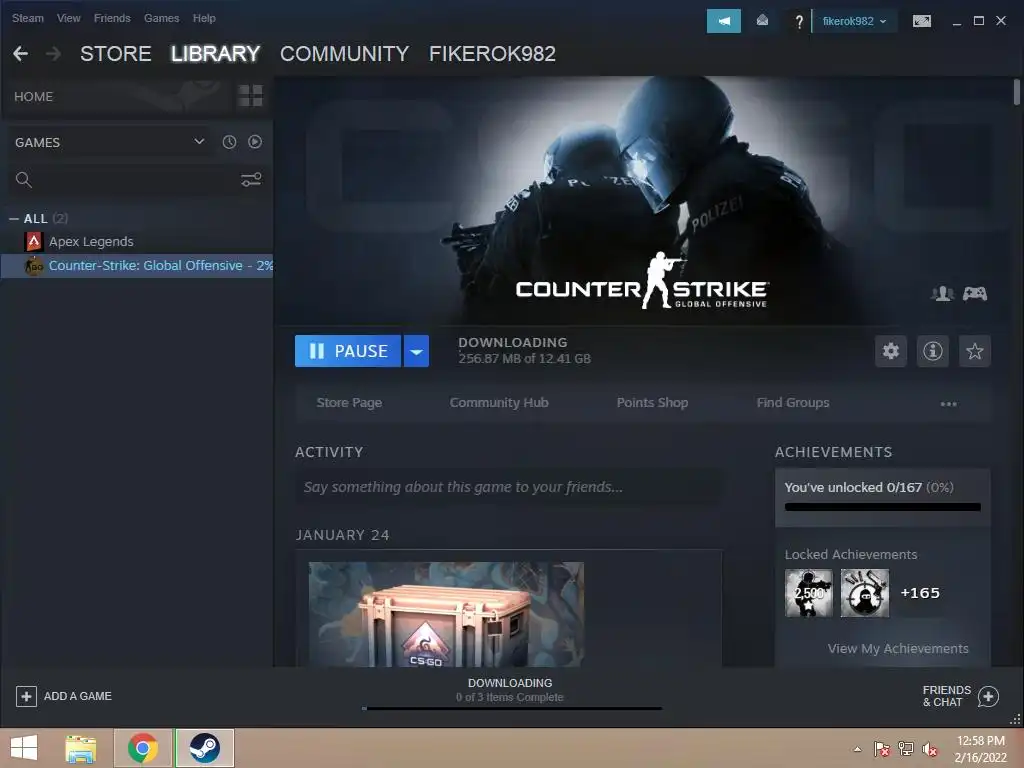Click the activity post text field

(x=509, y=487)
